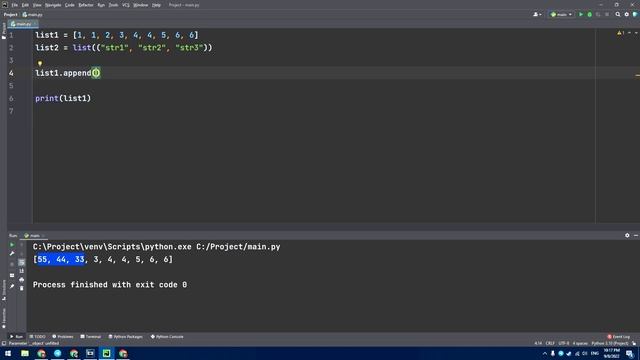This screenshot has width=640, height=360.
Task: Open the TODO tool window tab
Action: pyautogui.click(x=38, y=337)
